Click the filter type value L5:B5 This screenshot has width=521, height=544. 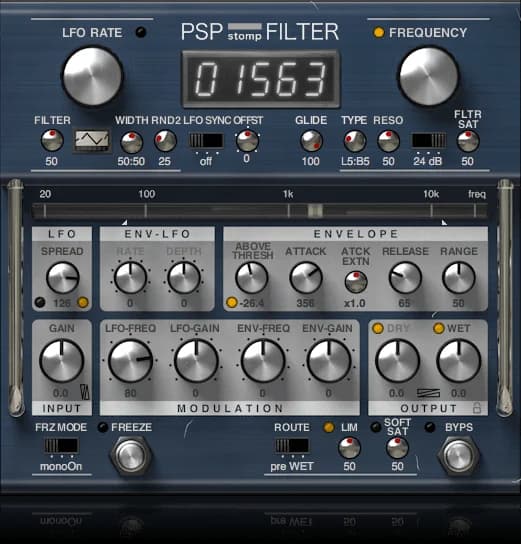355,161
